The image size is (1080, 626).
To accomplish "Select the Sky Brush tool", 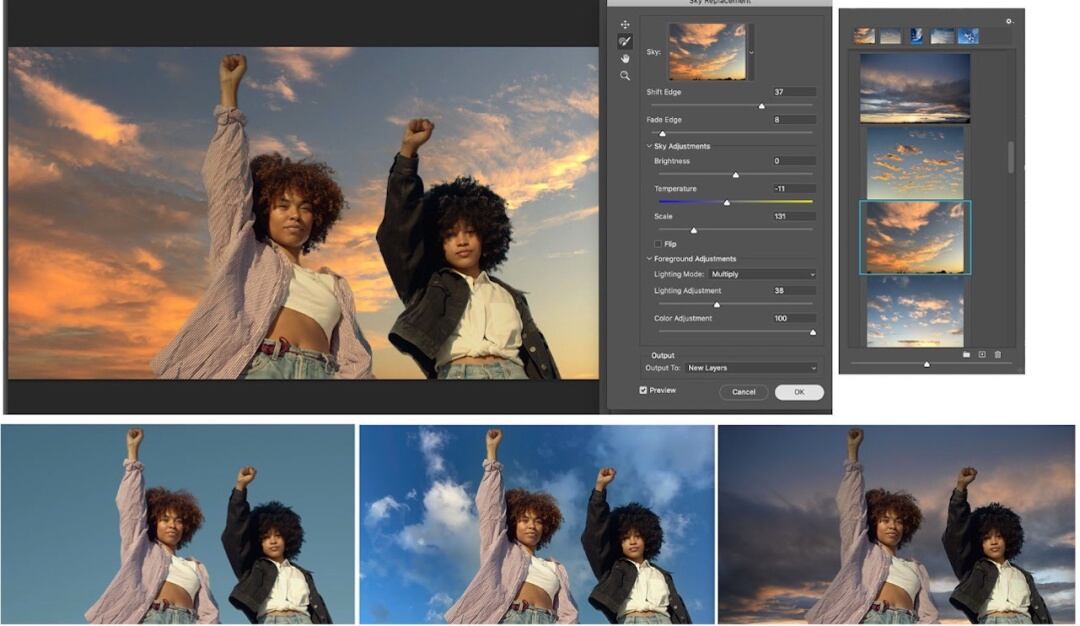I will [x=625, y=42].
